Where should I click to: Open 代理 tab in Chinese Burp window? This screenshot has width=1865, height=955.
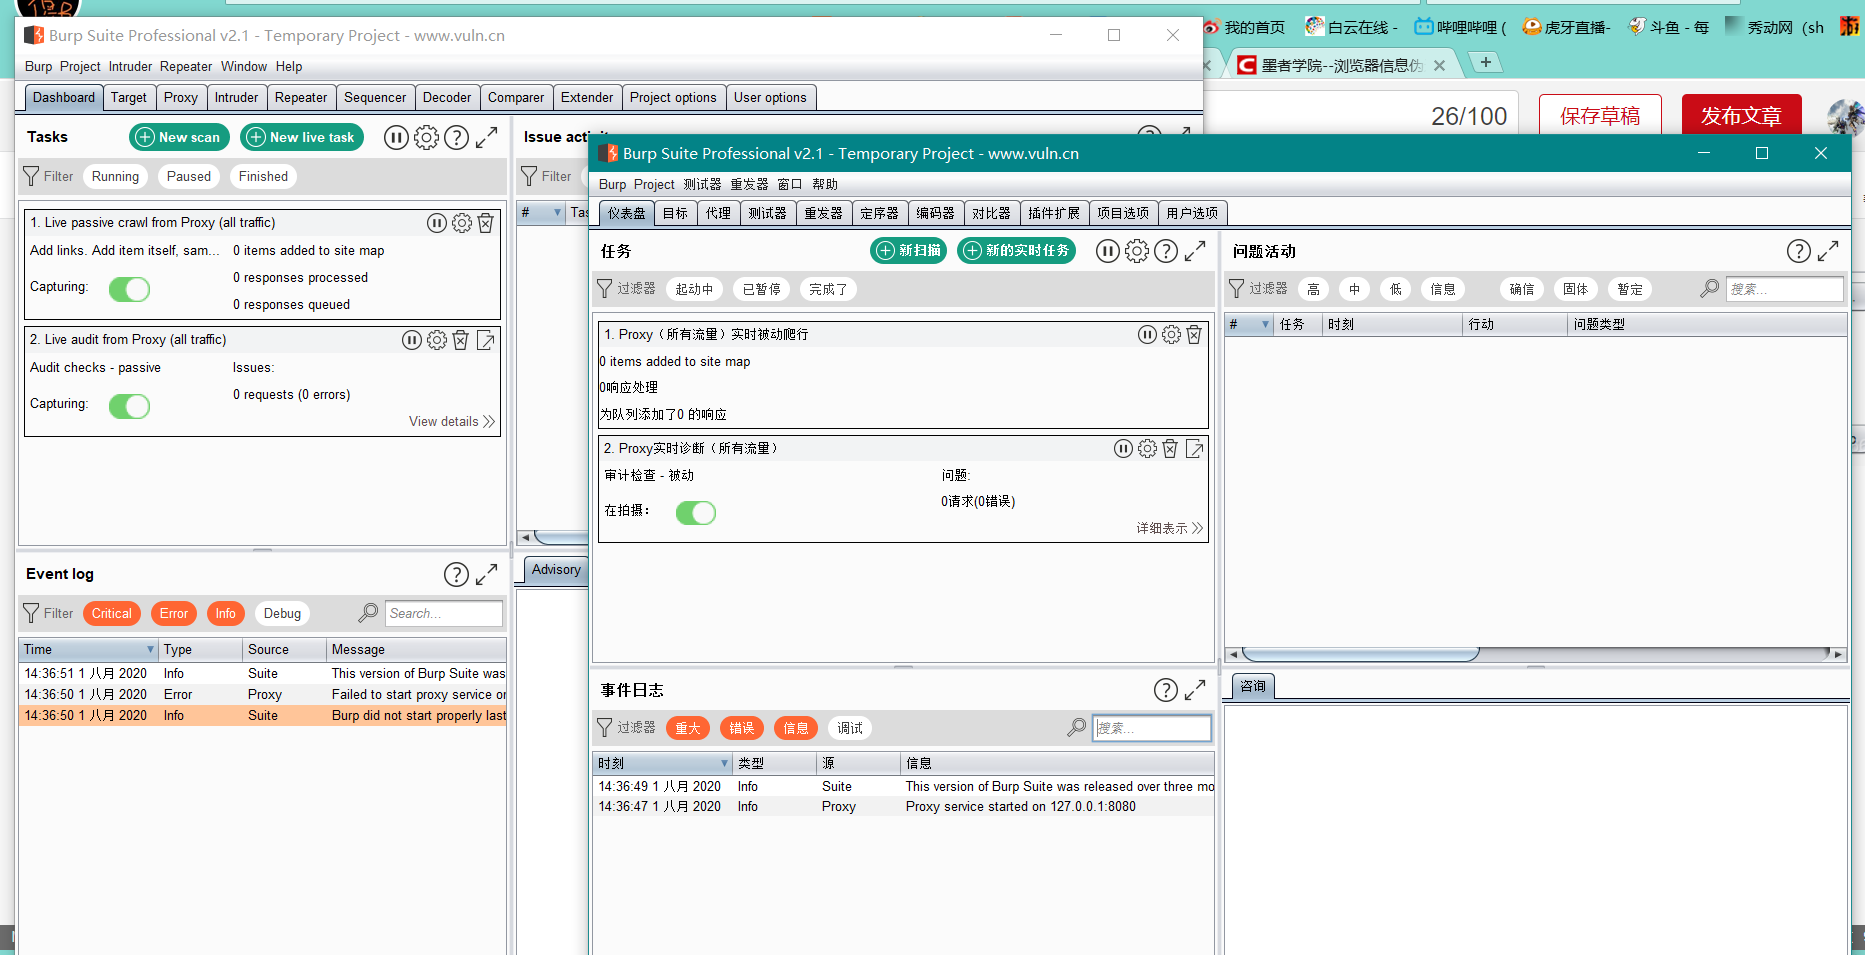[718, 213]
